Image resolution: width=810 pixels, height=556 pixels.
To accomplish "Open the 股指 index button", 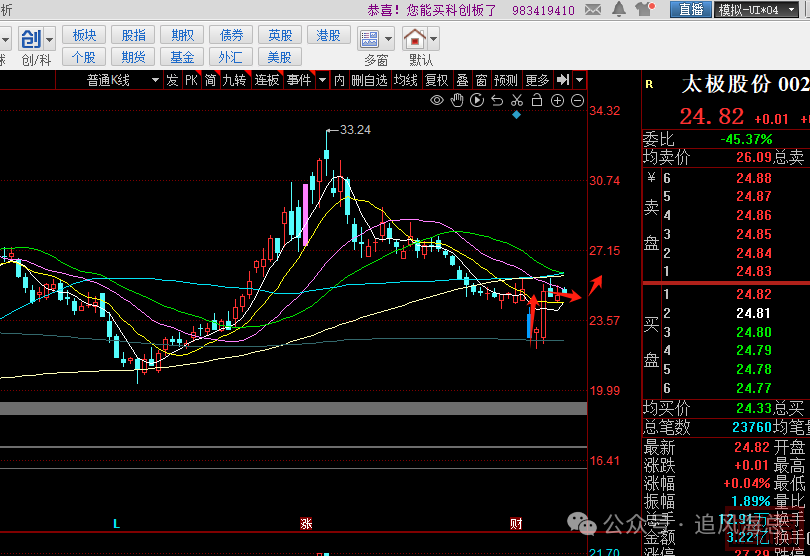I will tap(133, 35).
